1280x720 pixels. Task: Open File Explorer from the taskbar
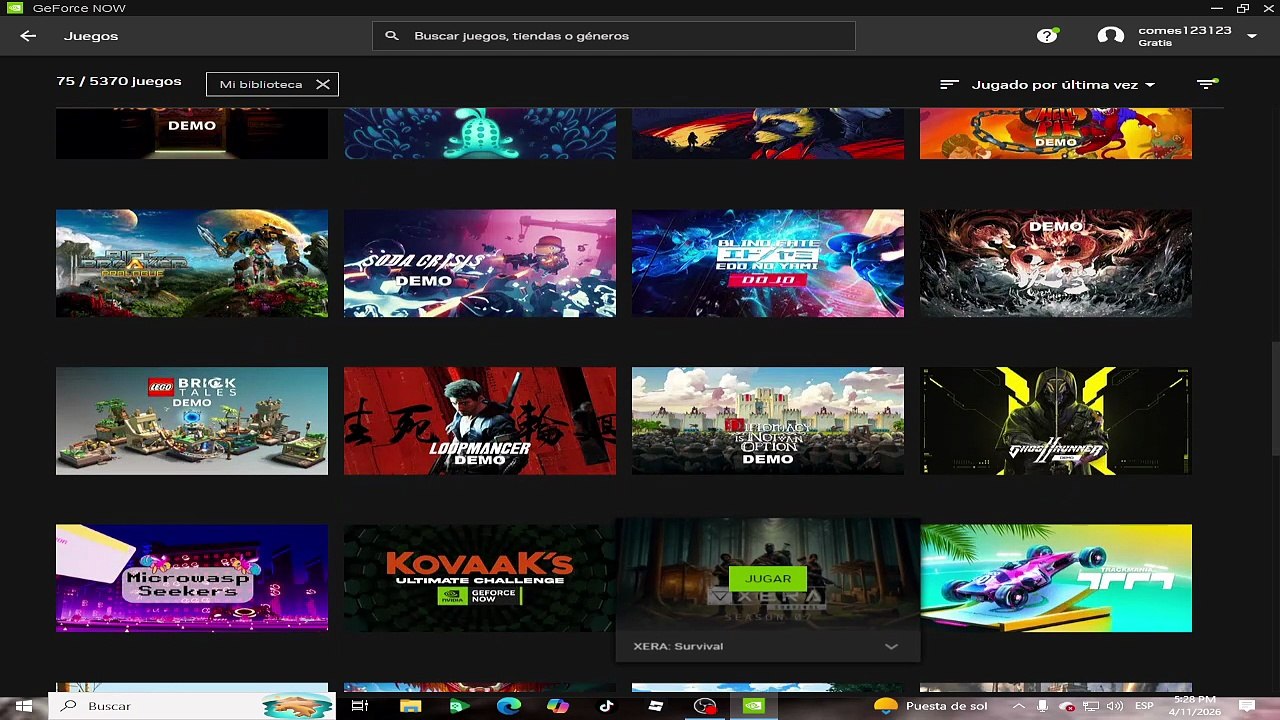[x=410, y=706]
